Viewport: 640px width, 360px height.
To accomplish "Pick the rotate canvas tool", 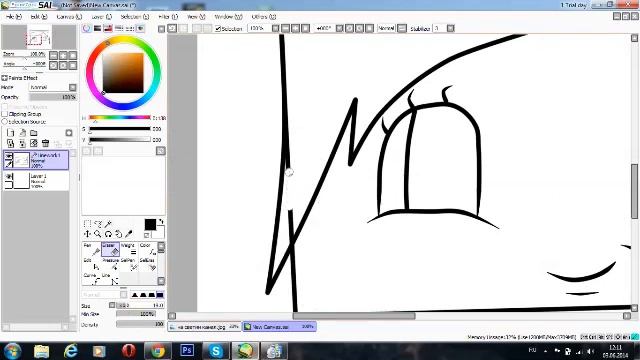I will [x=108, y=234].
